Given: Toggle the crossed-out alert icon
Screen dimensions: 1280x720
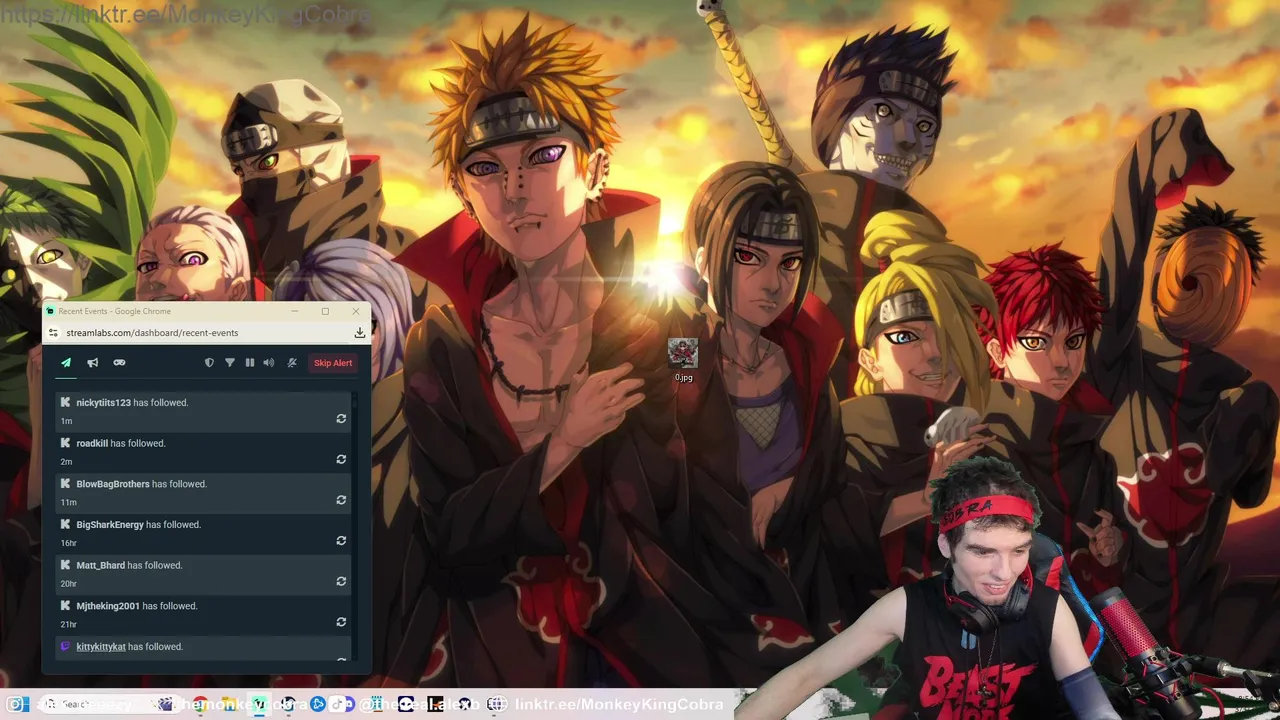Looking at the screenshot, I should point(292,363).
